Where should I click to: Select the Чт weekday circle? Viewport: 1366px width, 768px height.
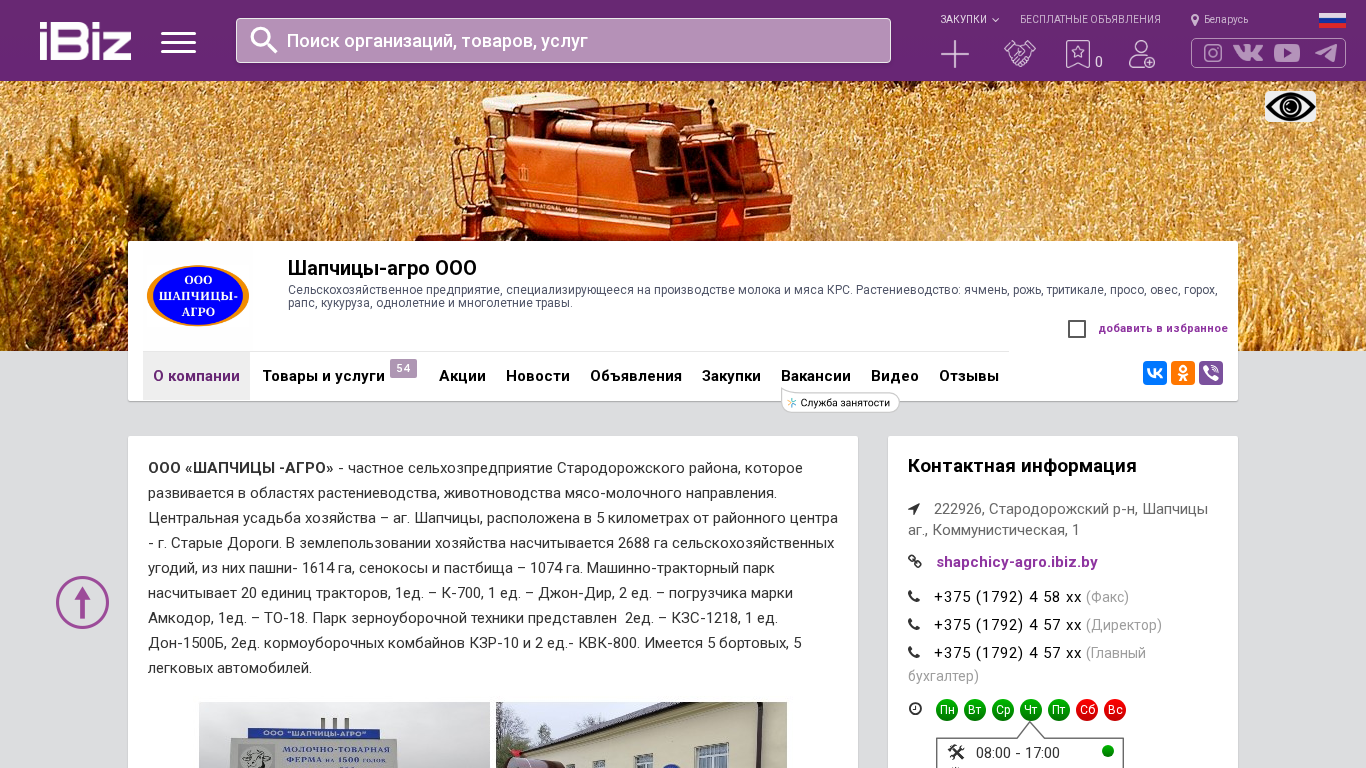click(1031, 710)
